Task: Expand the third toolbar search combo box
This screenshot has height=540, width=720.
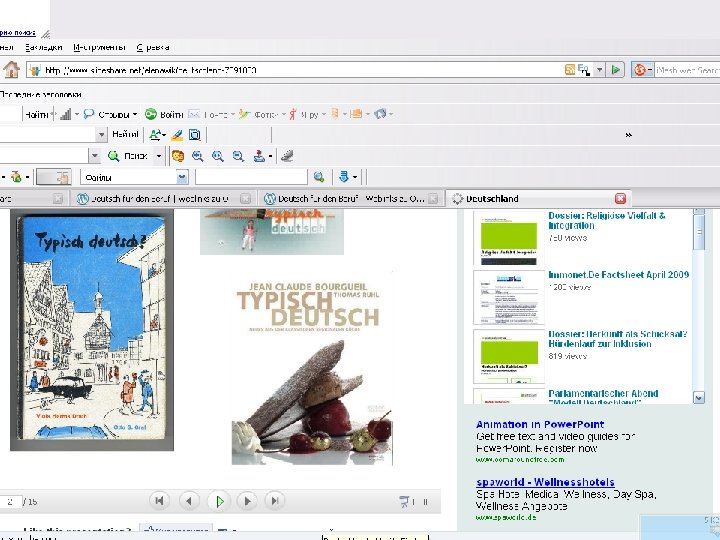Action: click(x=94, y=156)
